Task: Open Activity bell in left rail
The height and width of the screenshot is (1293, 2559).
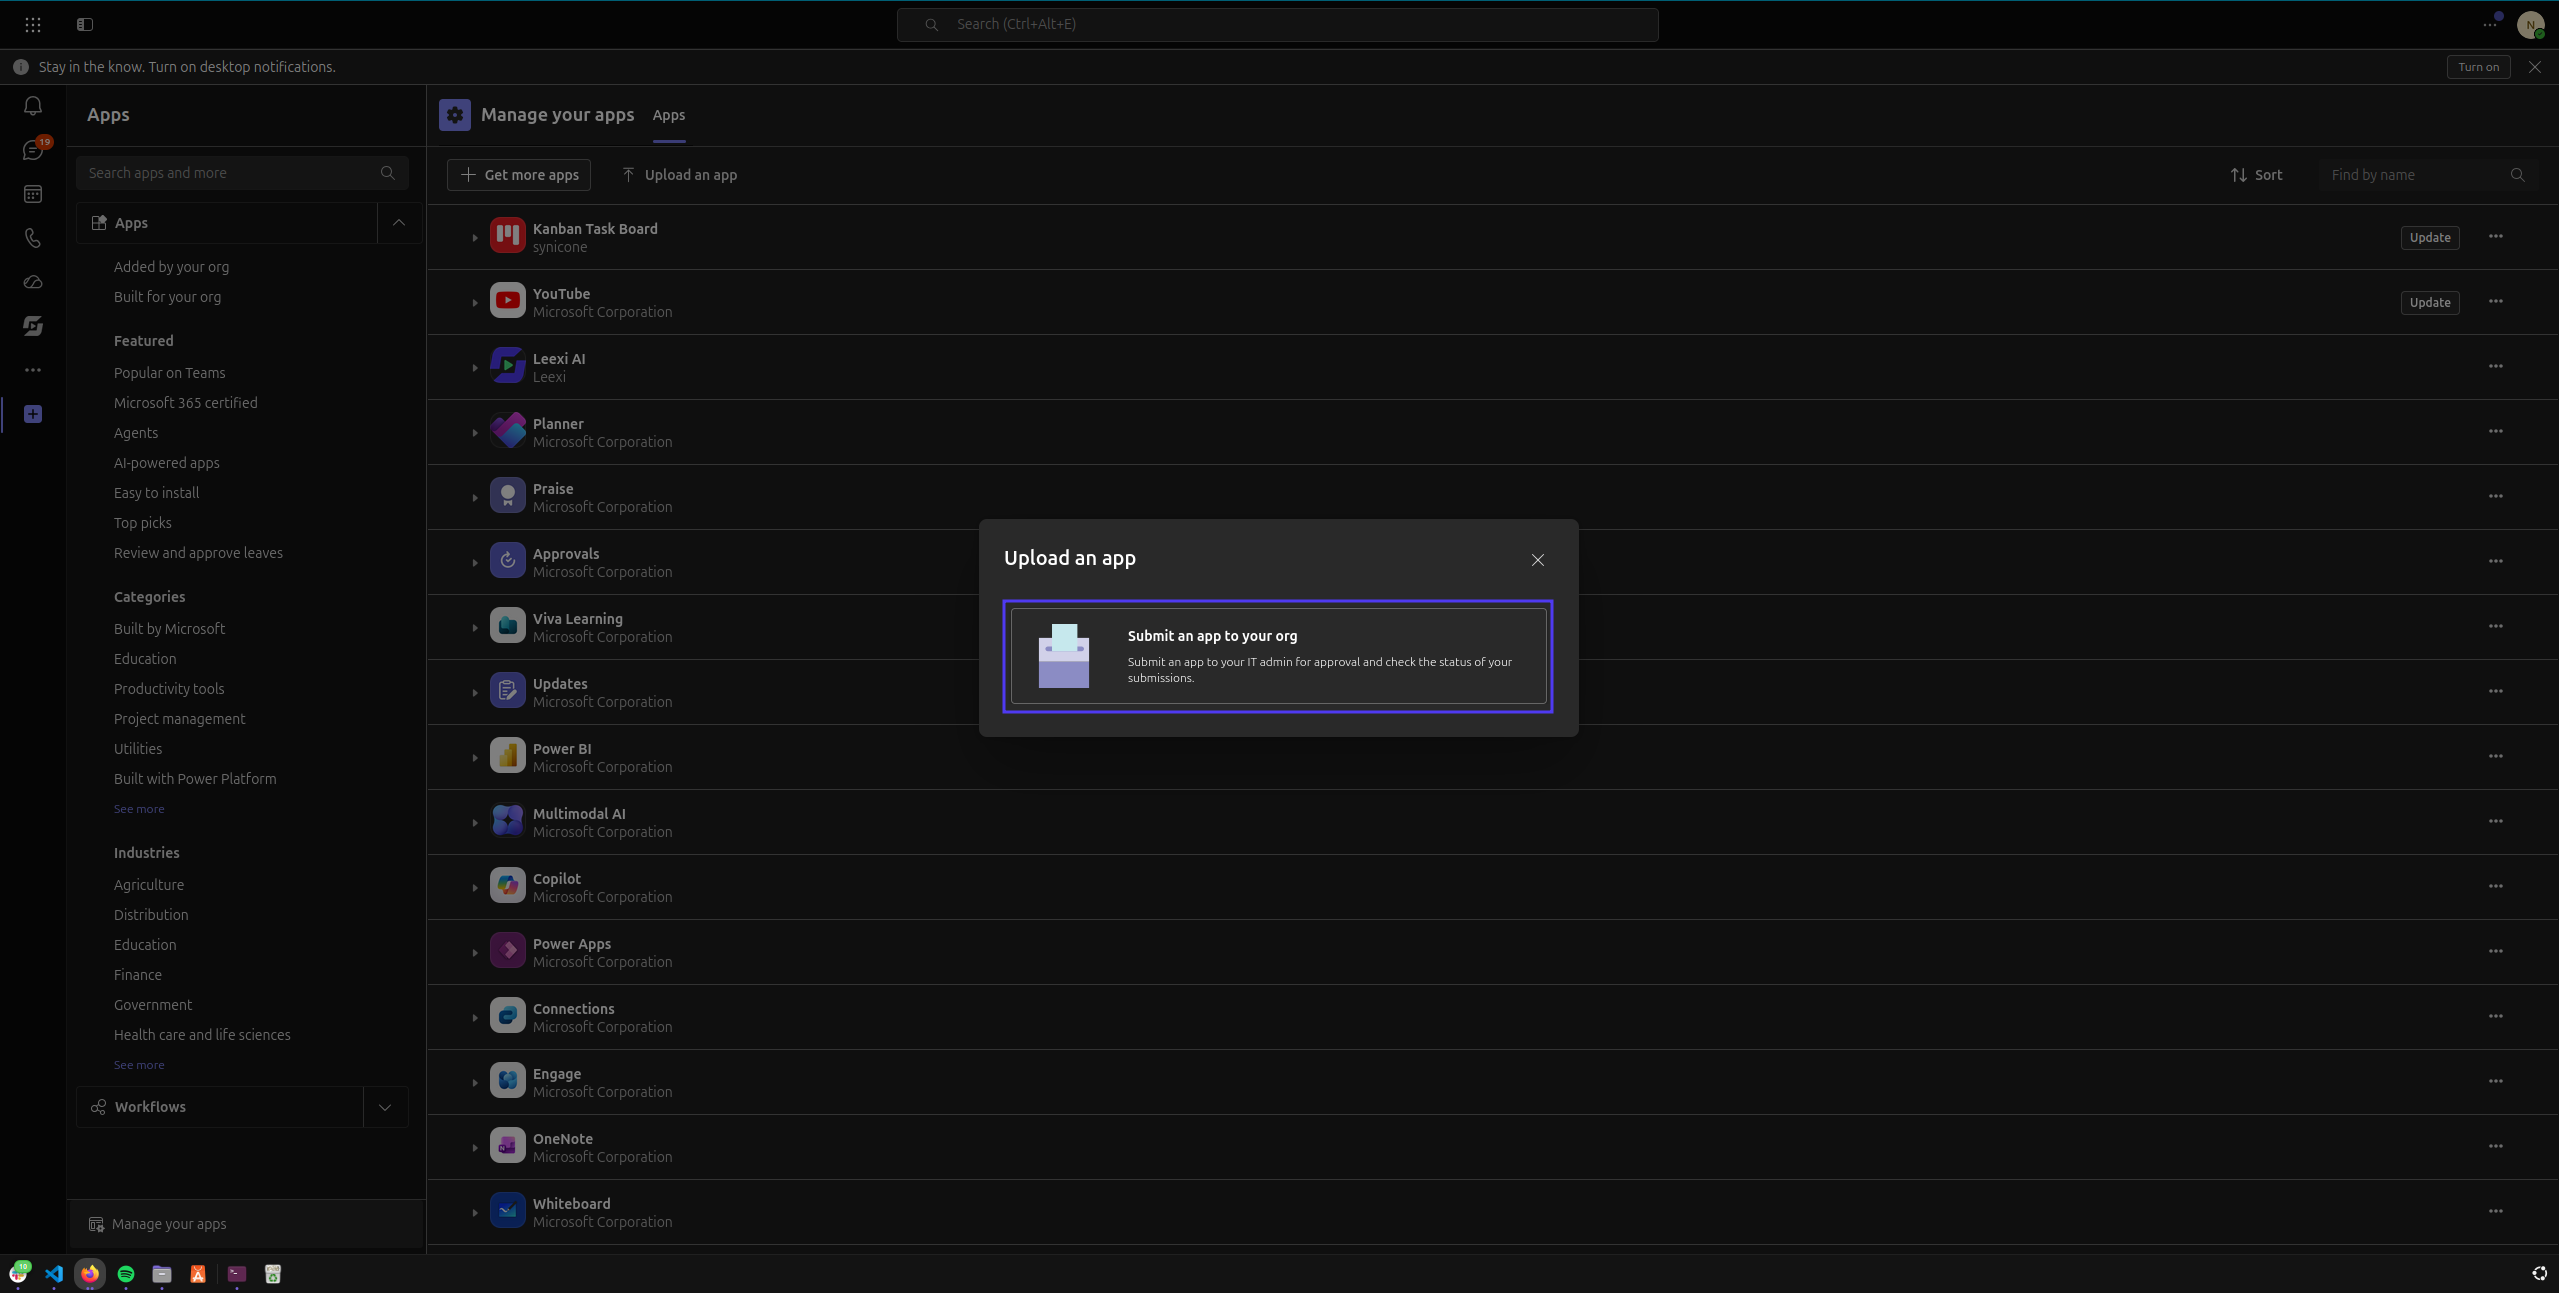Action: pyautogui.click(x=33, y=106)
